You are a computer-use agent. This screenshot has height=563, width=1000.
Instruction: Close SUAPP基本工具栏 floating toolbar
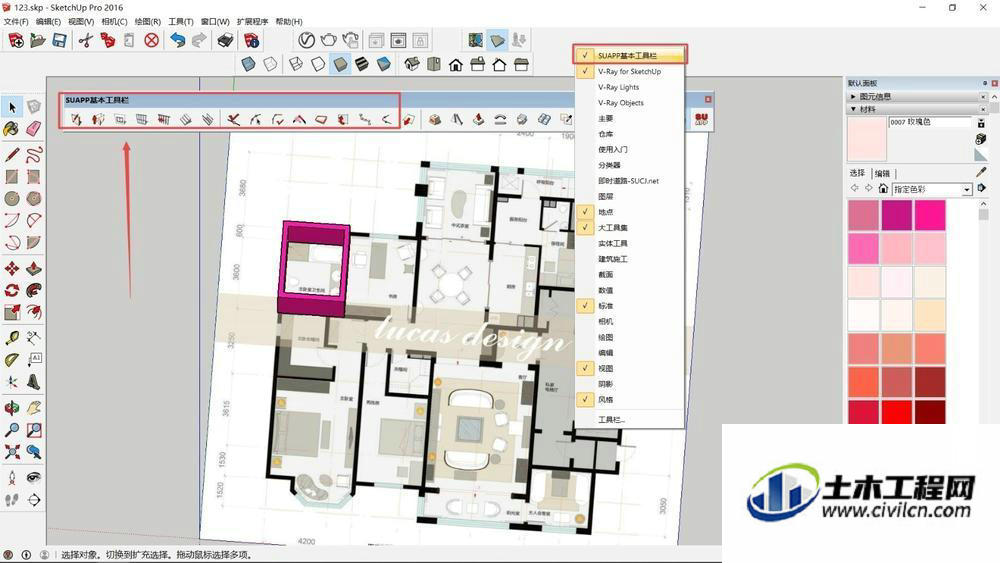click(x=708, y=99)
